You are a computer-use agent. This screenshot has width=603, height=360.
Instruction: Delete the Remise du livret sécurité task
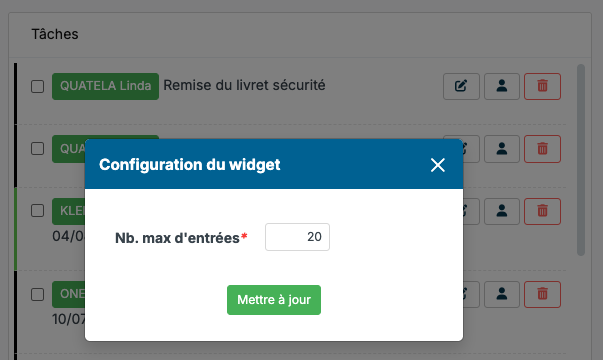click(x=542, y=86)
